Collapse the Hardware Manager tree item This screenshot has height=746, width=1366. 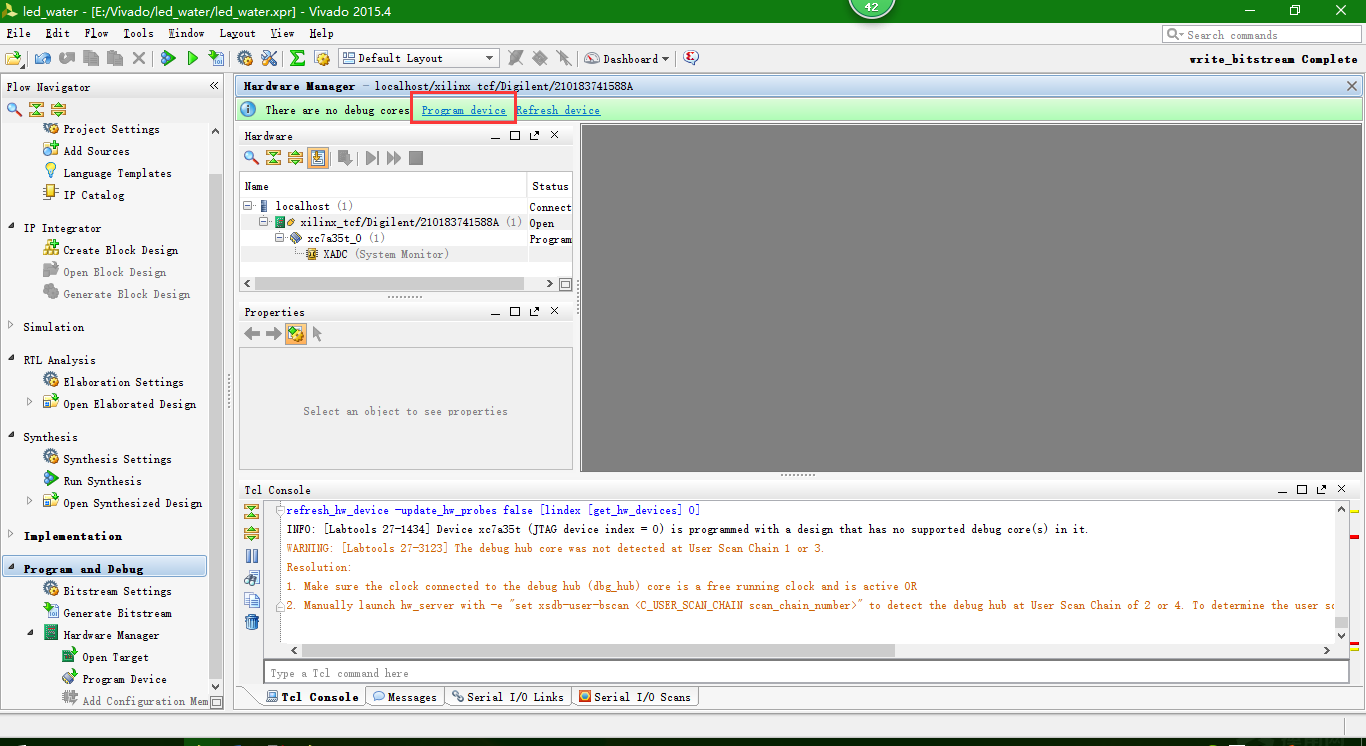point(30,634)
